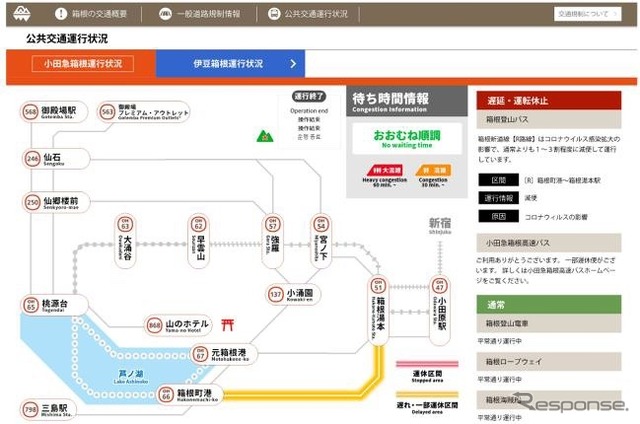
Task: Click 小涌園 stop 137 marker
Action: click(293, 294)
